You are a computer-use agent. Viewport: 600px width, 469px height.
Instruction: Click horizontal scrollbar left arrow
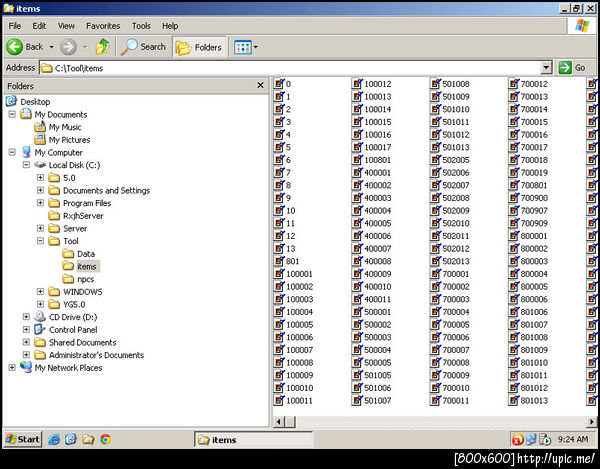279,422
